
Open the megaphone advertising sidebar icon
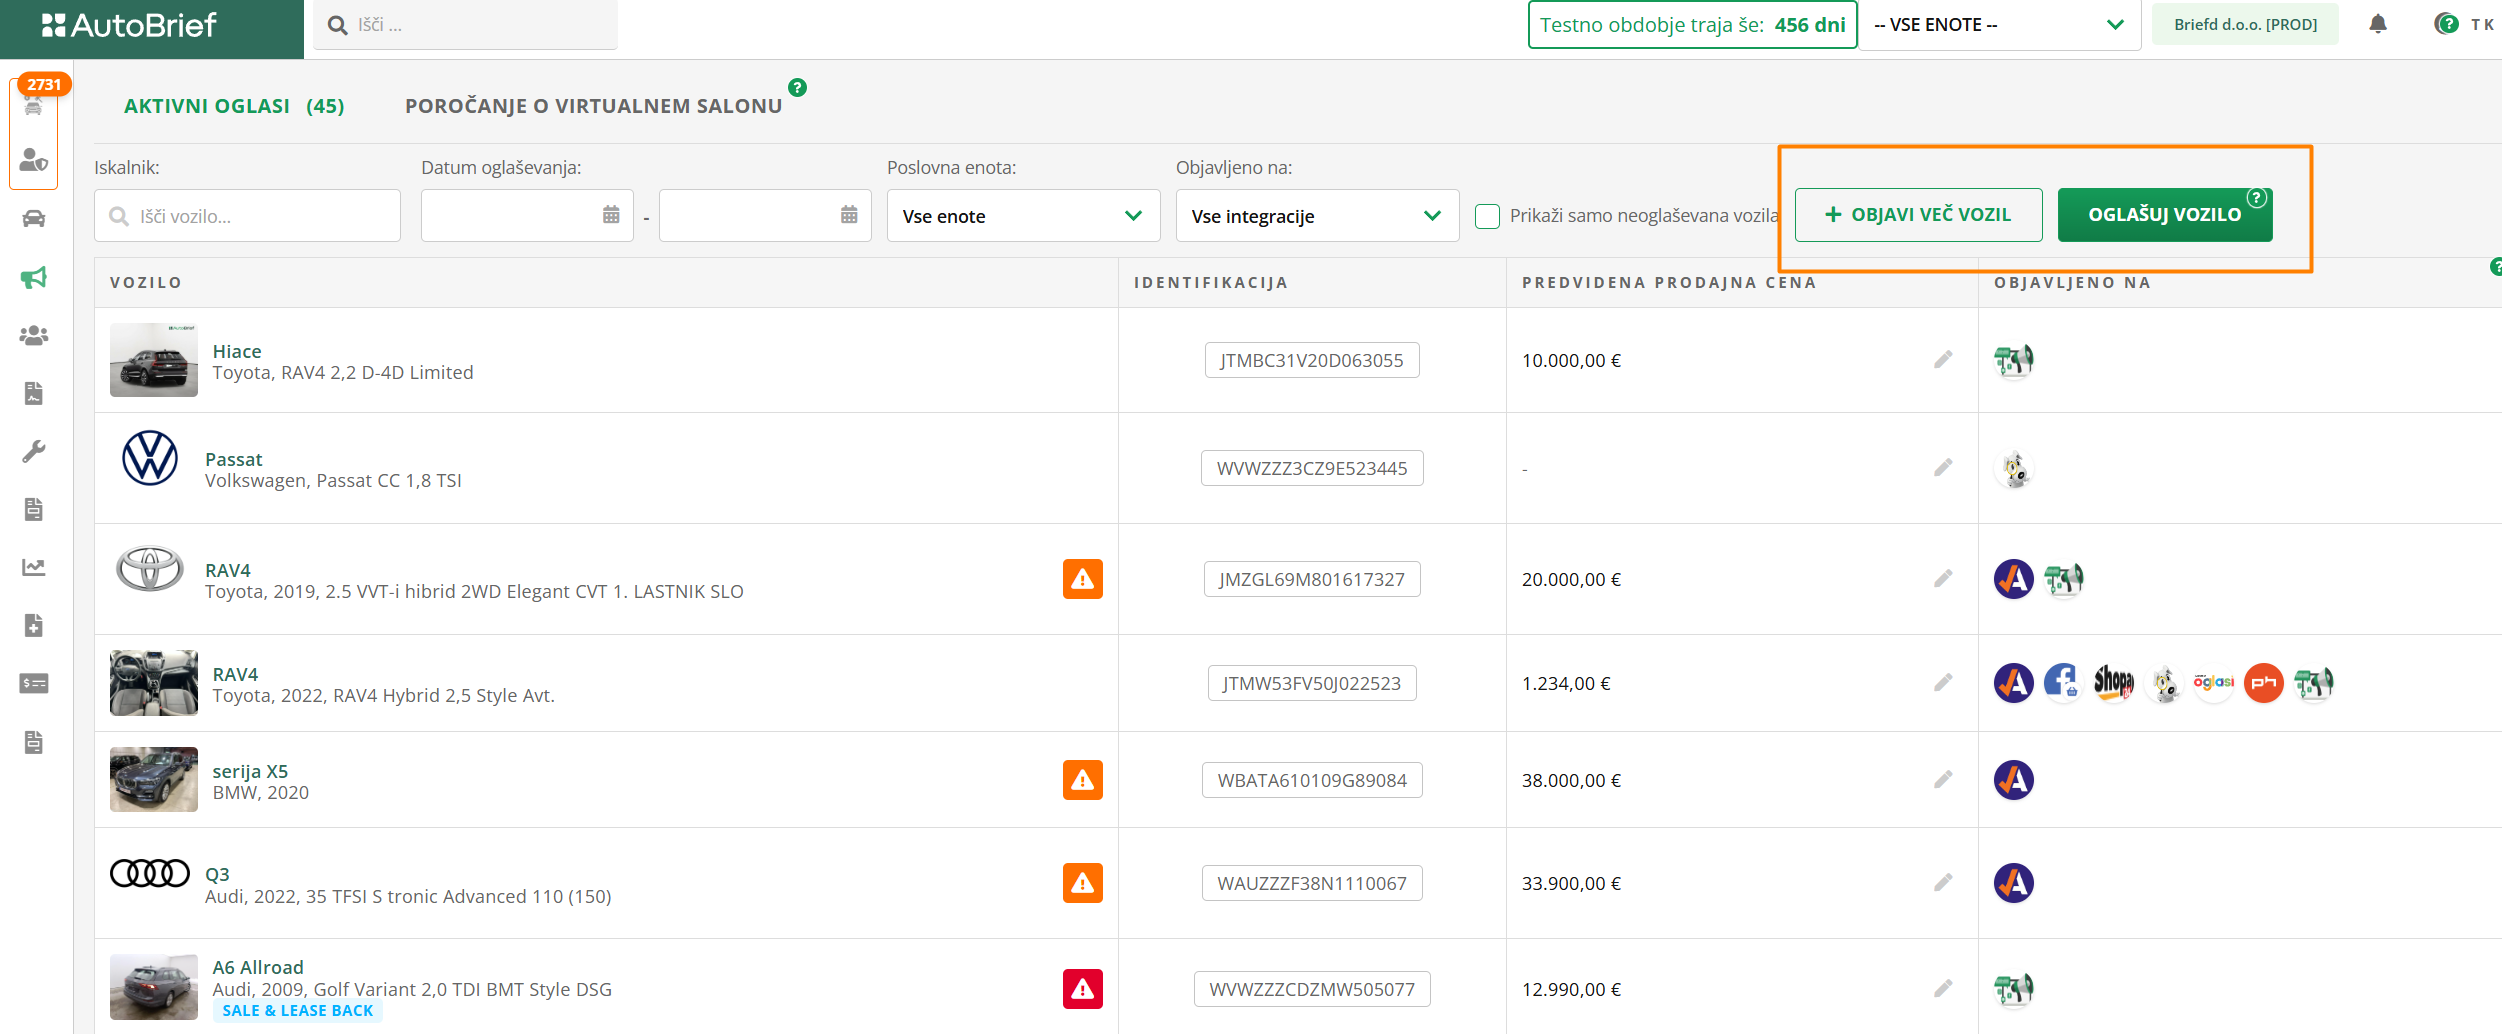[x=34, y=277]
